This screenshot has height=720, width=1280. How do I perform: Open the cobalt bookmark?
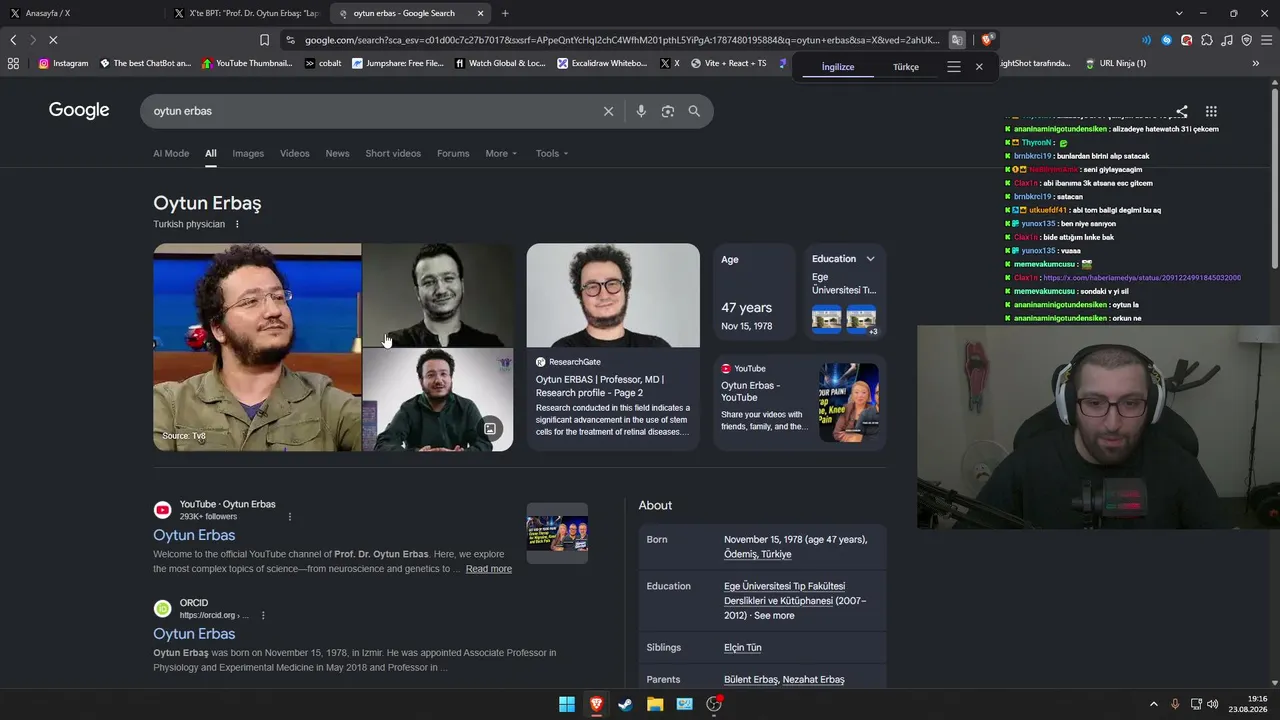coord(323,63)
